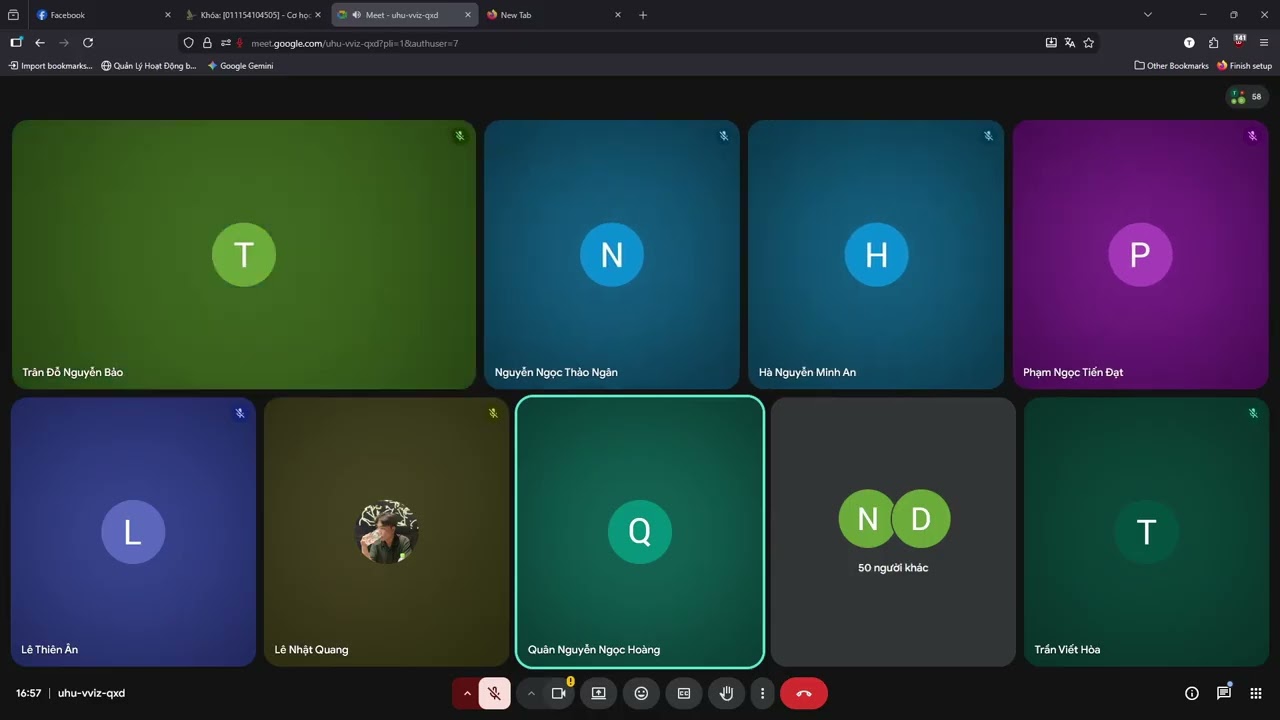This screenshot has width=1280, height=720.
Task: Click the 16:57 clock text
Action: point(28,693)
